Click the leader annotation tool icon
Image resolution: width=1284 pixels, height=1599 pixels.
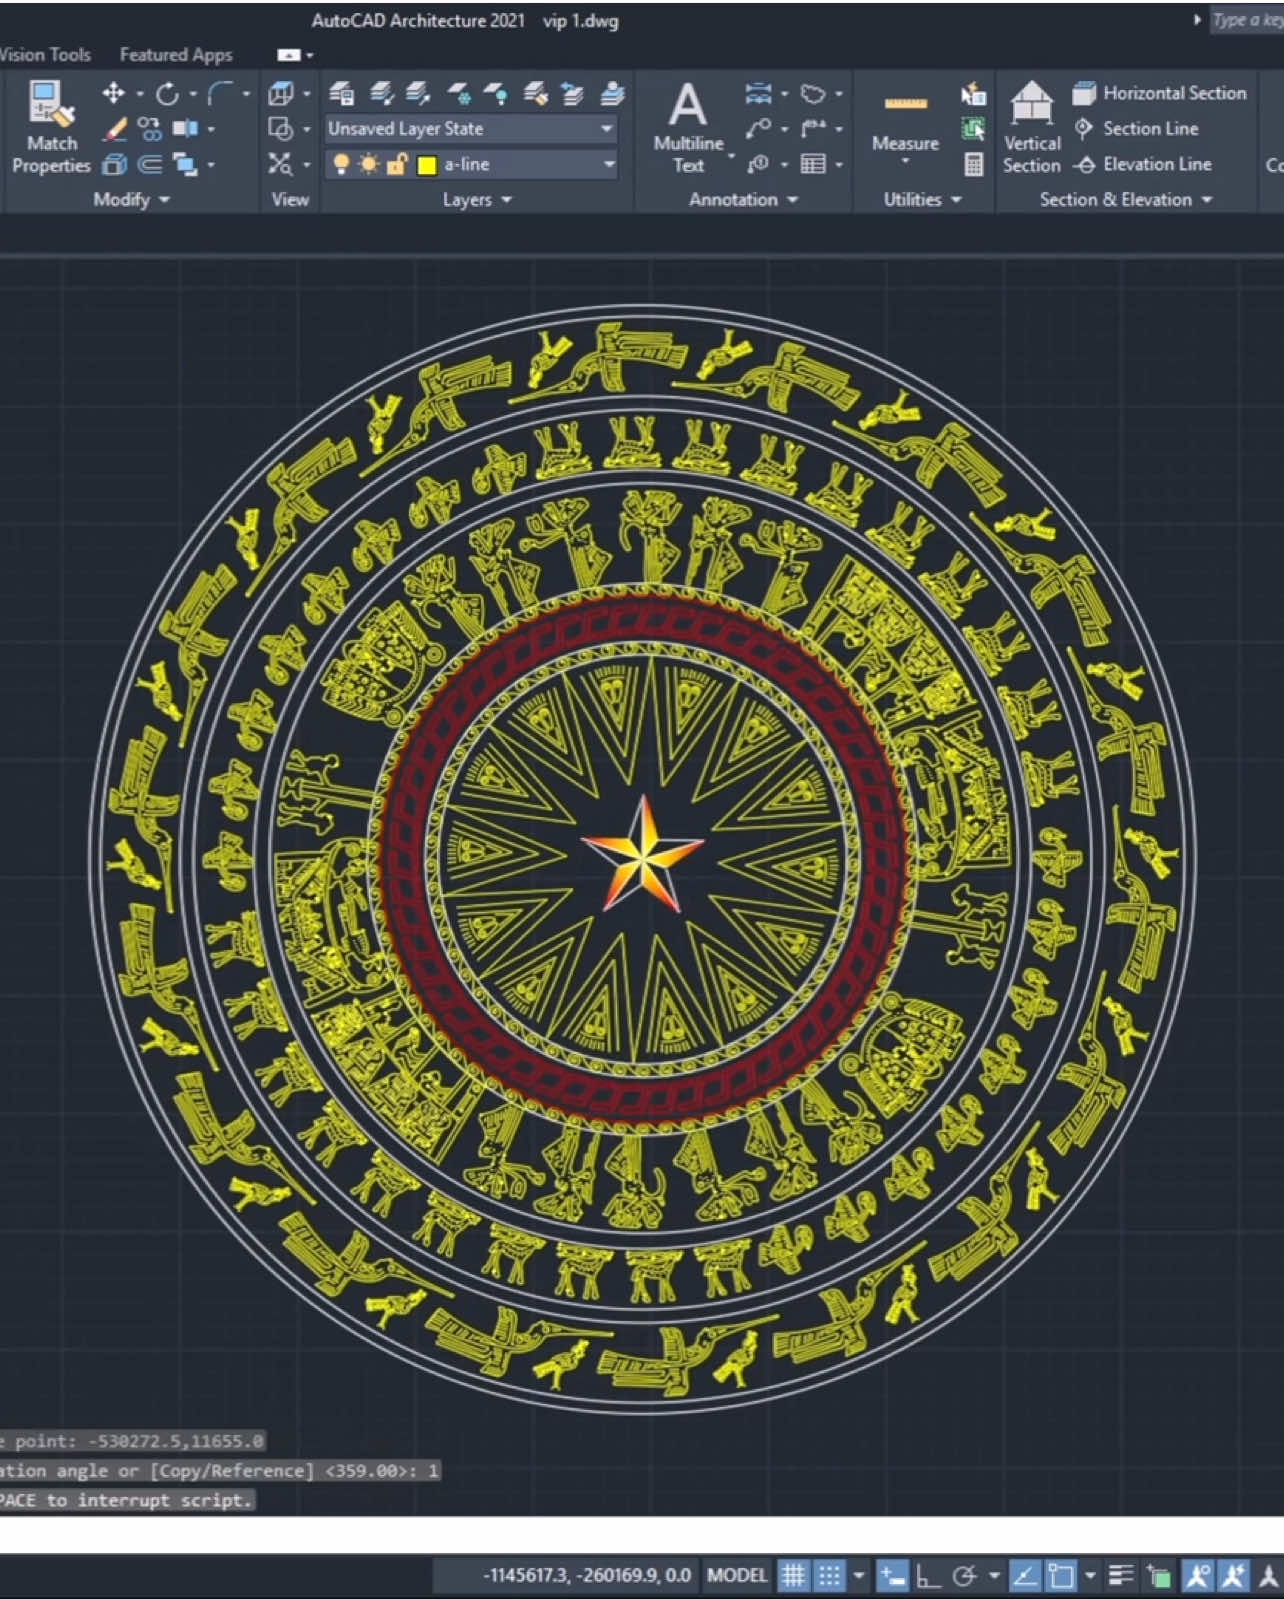759,128
